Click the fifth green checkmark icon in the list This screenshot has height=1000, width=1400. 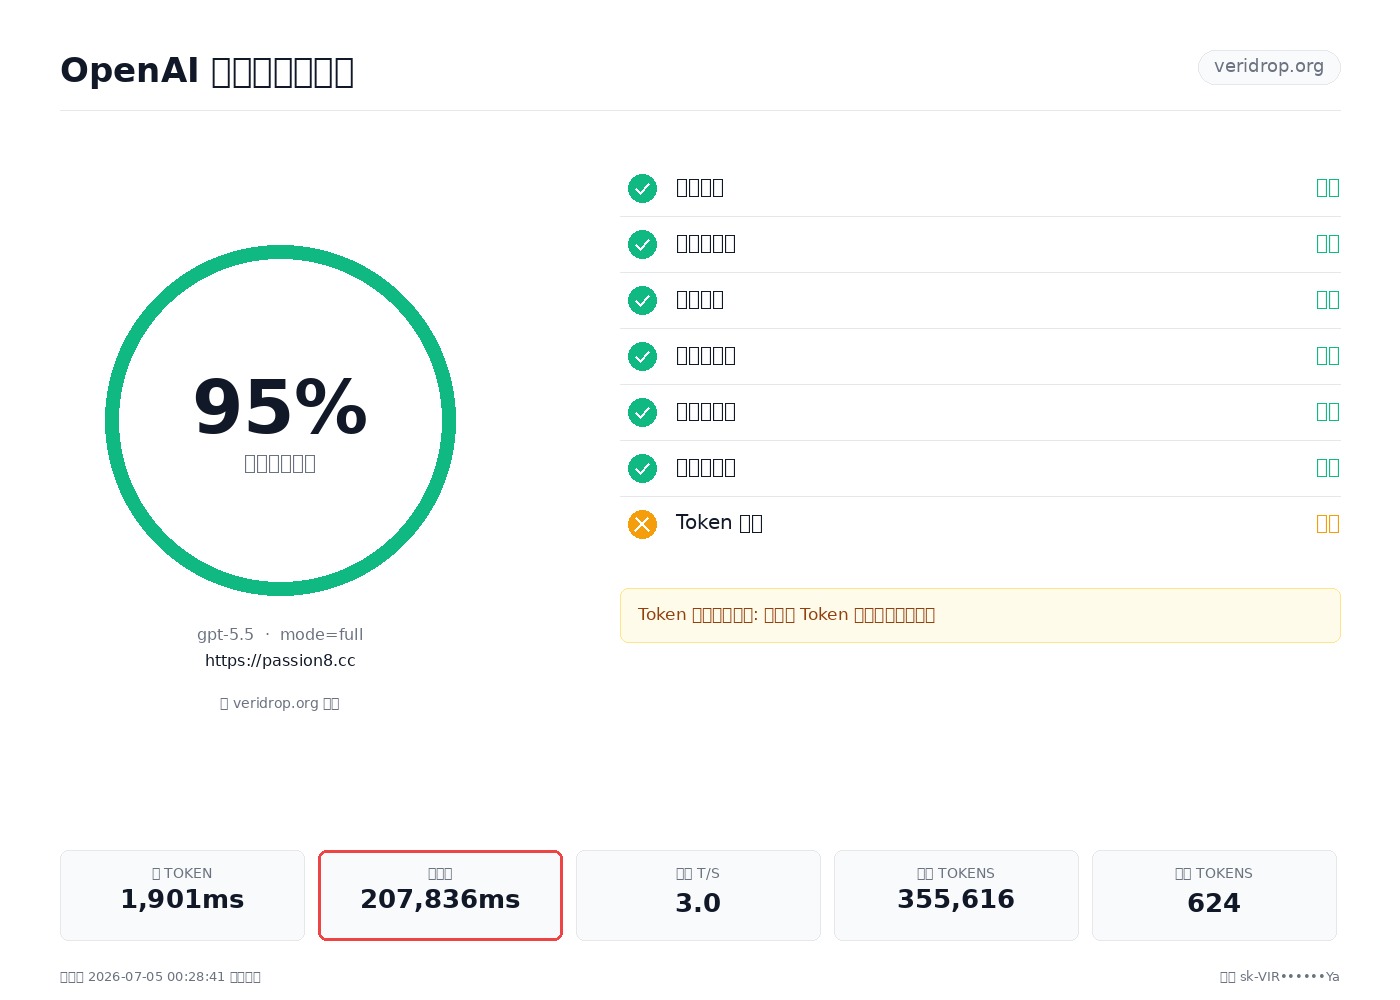point(642,412)
